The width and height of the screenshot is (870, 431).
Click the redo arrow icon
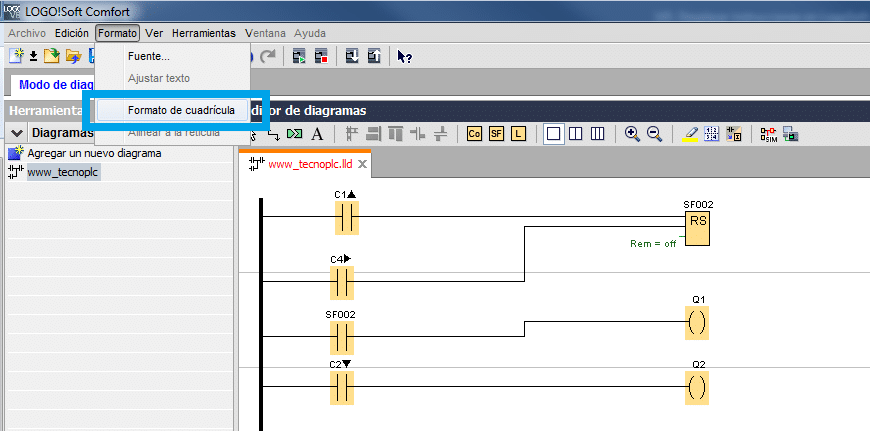point(268,55)
